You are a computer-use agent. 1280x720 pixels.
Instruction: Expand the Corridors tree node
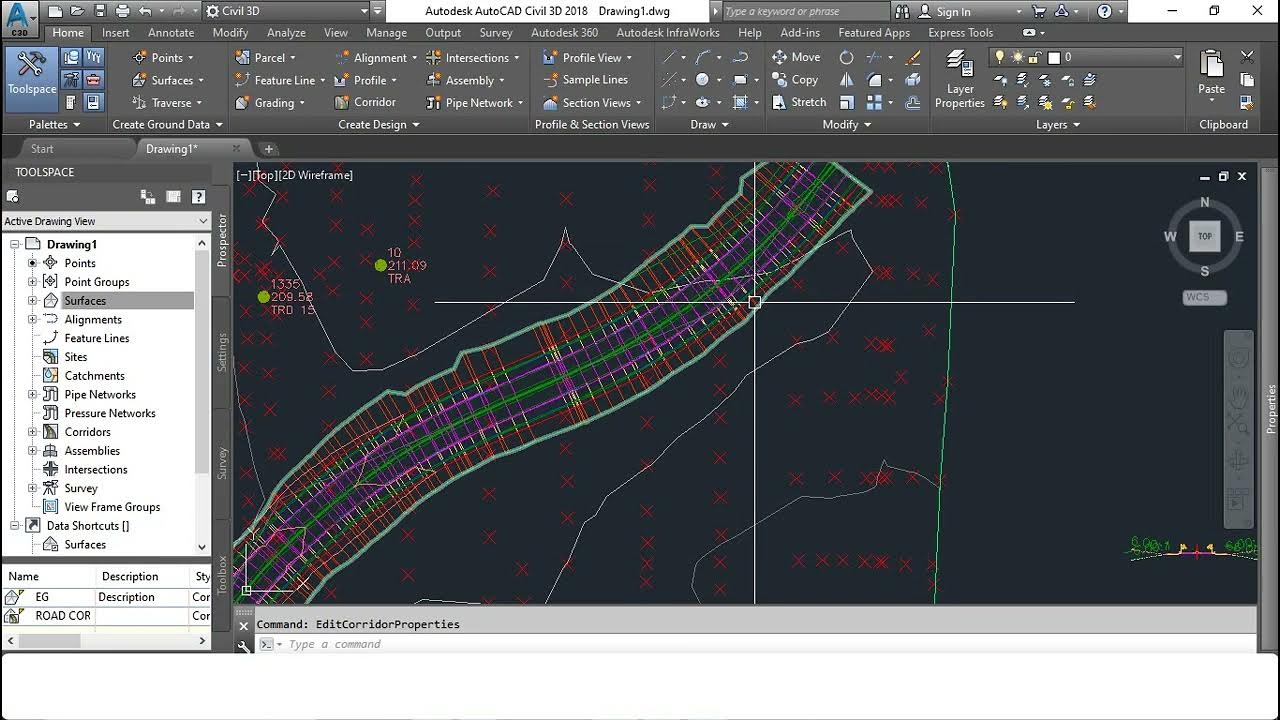[x=32, y=432]
